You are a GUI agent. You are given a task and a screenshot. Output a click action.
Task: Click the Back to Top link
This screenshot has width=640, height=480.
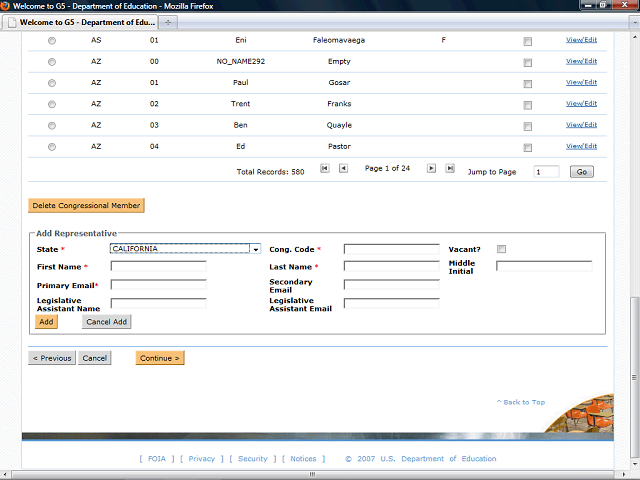521,402
